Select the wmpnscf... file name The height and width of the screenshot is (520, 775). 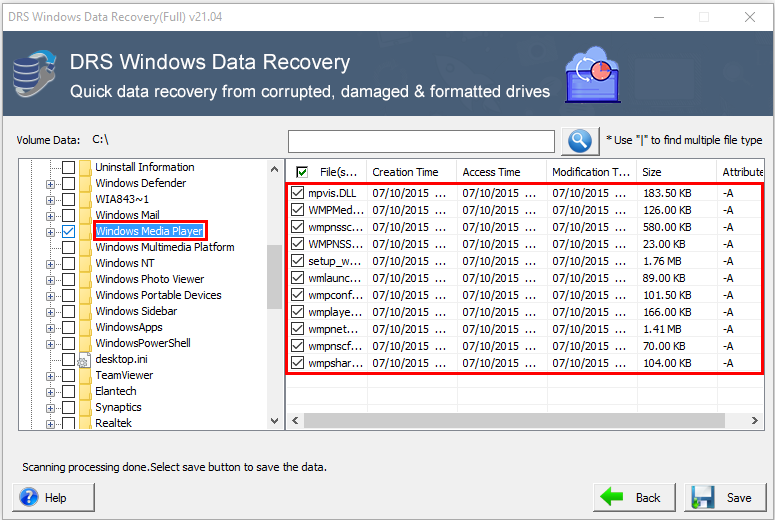(336, 346)
